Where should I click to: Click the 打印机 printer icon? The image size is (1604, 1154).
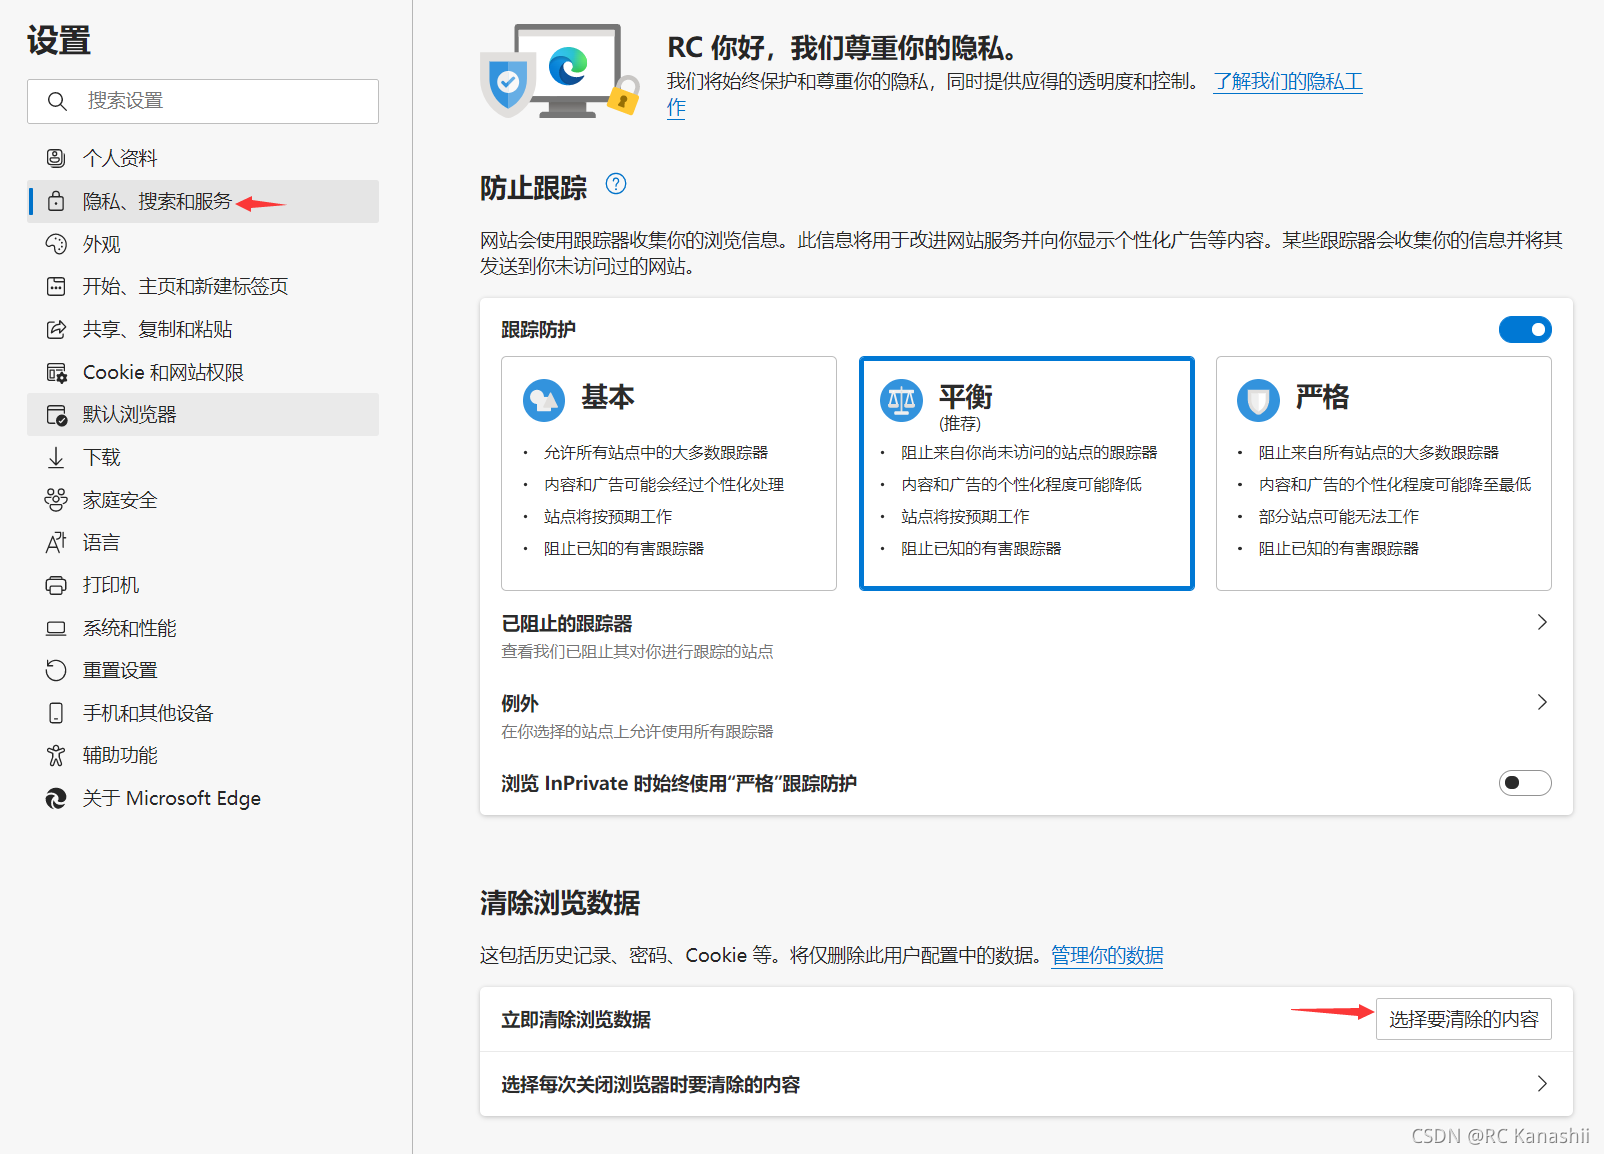(x=56, y=585)
